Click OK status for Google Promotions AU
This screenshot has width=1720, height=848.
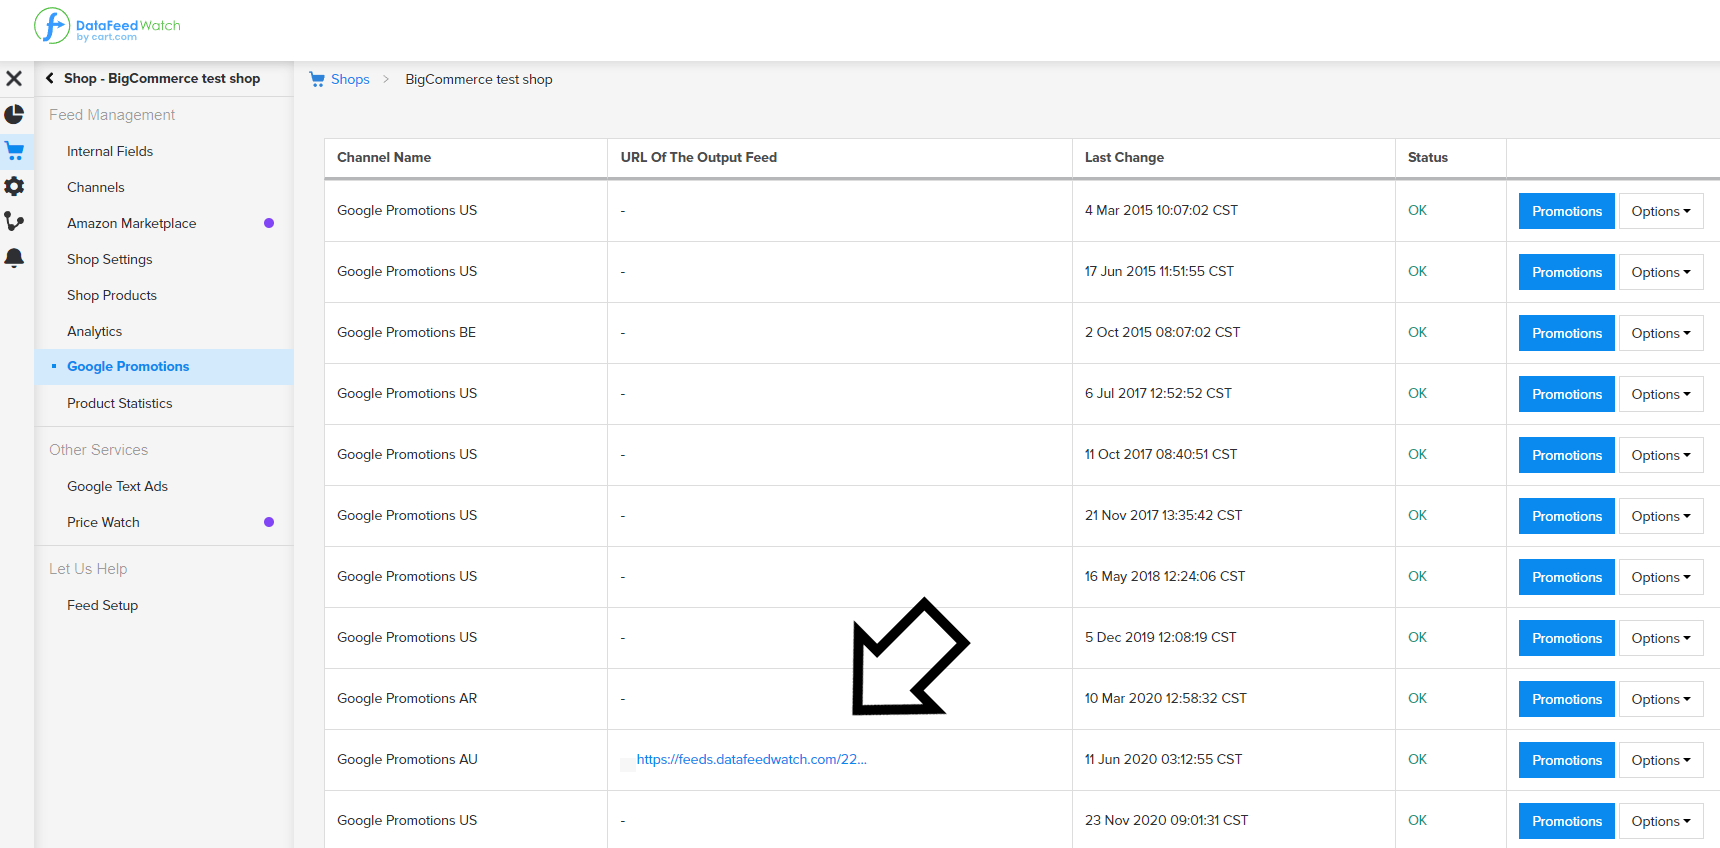tap(1417, 759)
